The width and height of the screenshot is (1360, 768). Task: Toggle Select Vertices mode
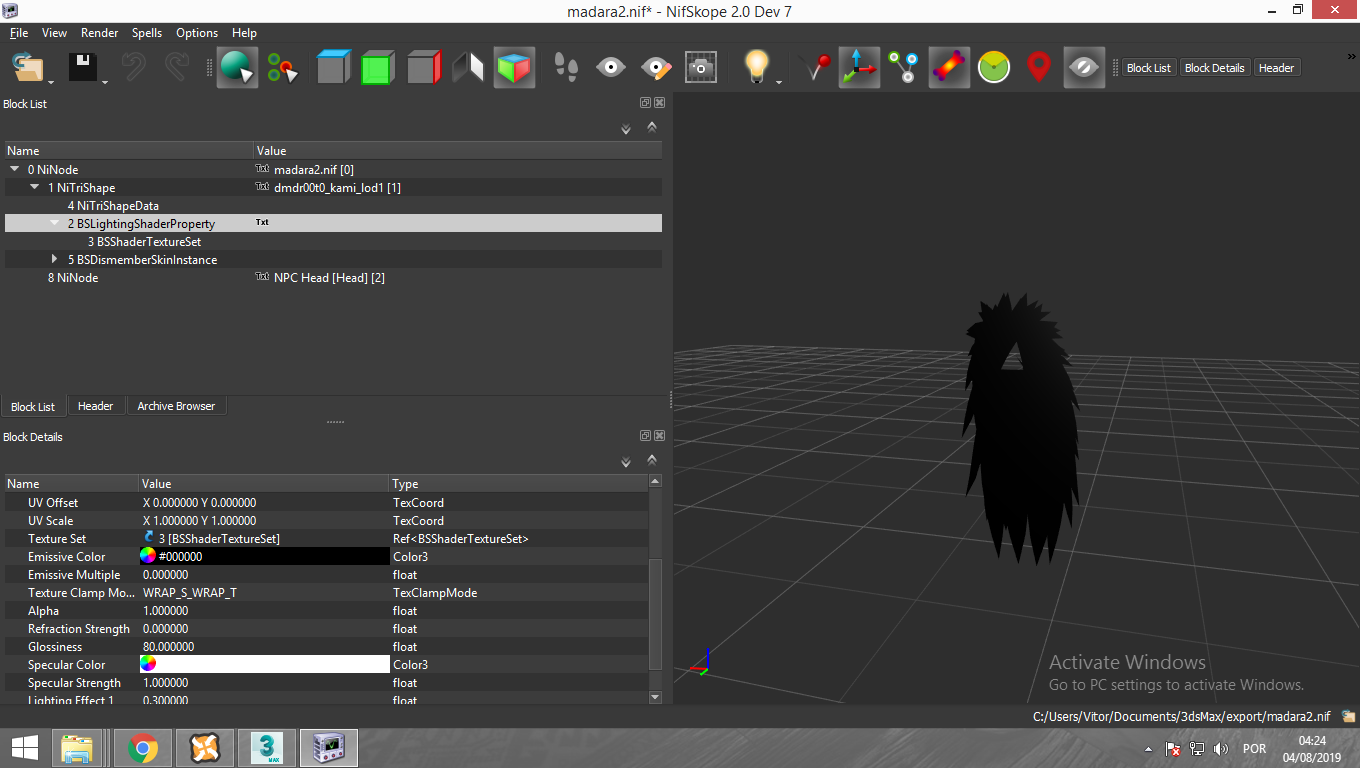pyautogui.click(x=283, y=68)
